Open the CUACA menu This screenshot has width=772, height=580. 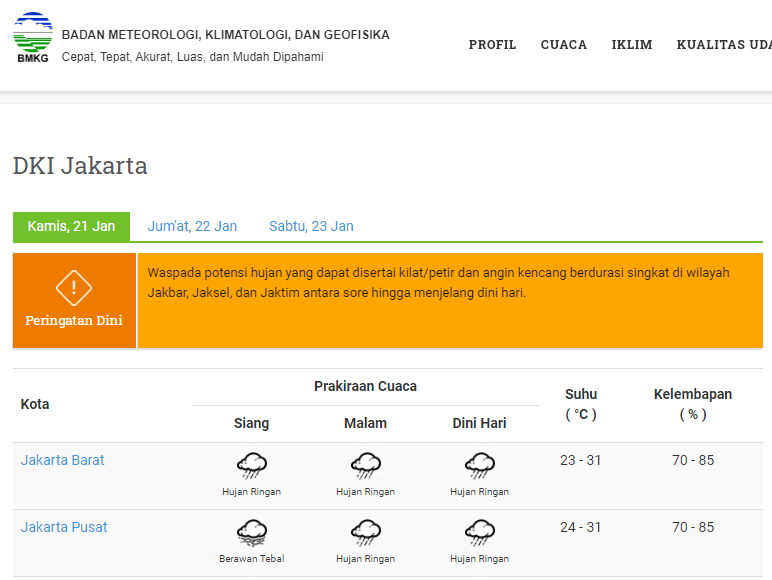coord(564,45)
